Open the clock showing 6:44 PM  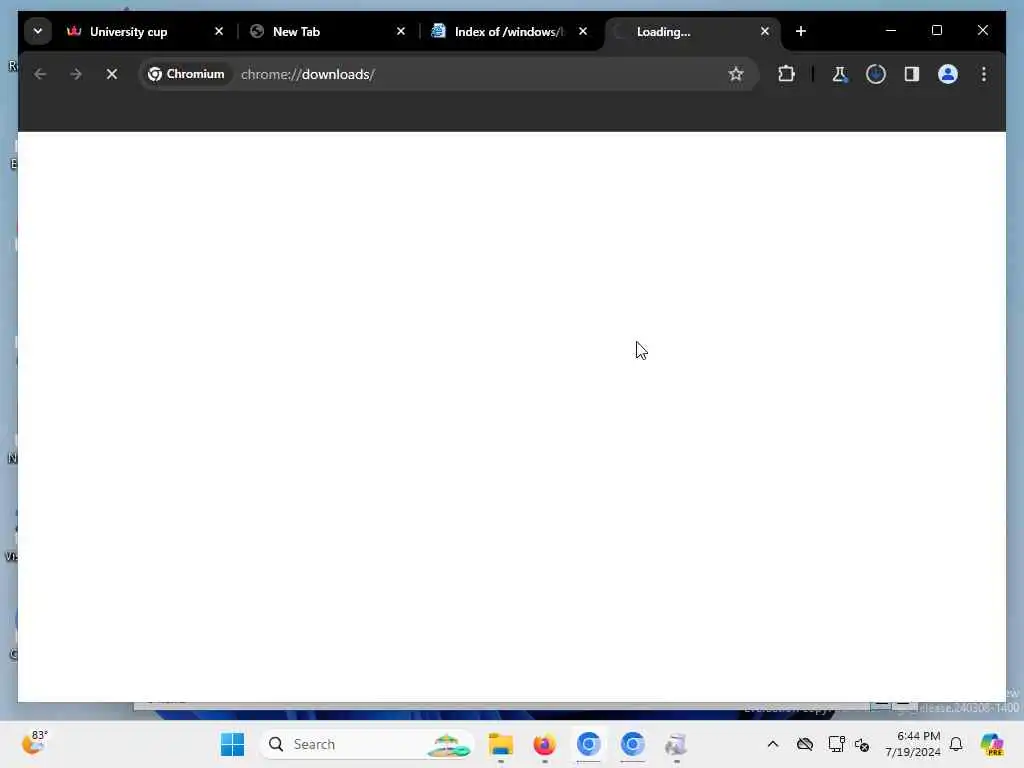(912, 744)
